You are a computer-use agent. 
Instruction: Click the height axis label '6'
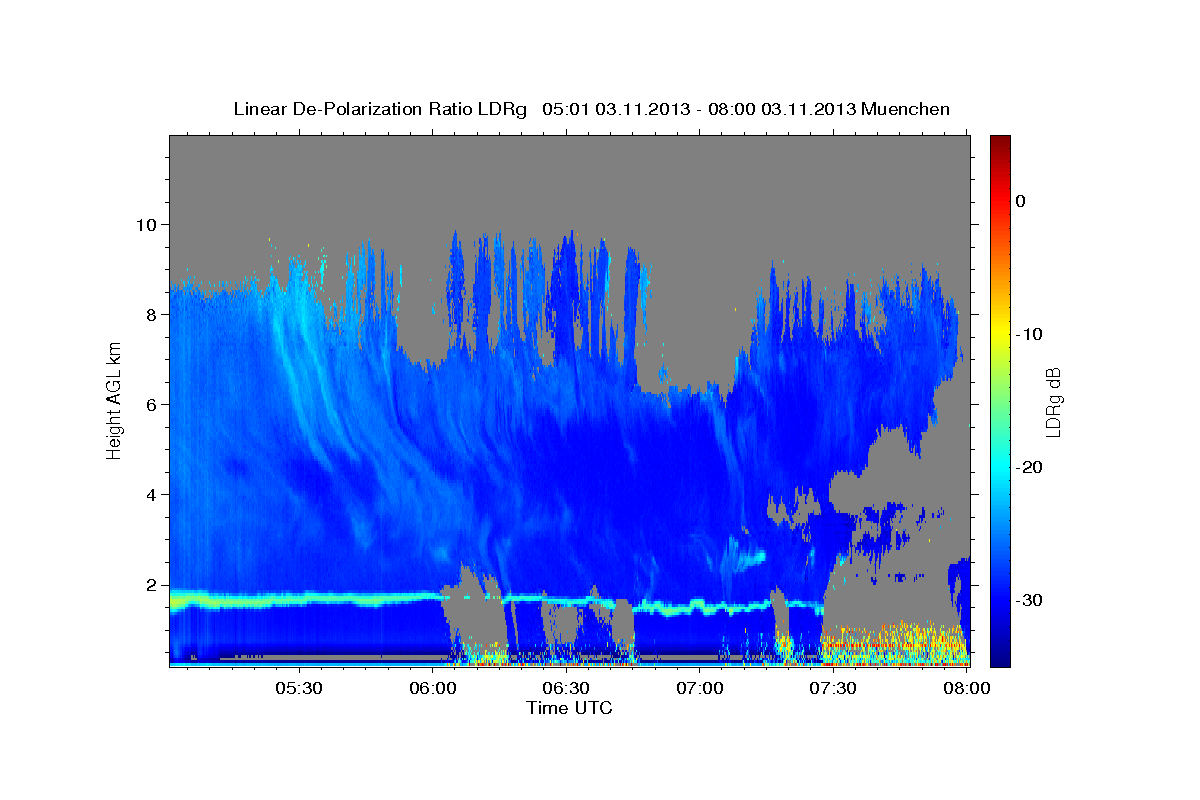[x=154, y=405]
